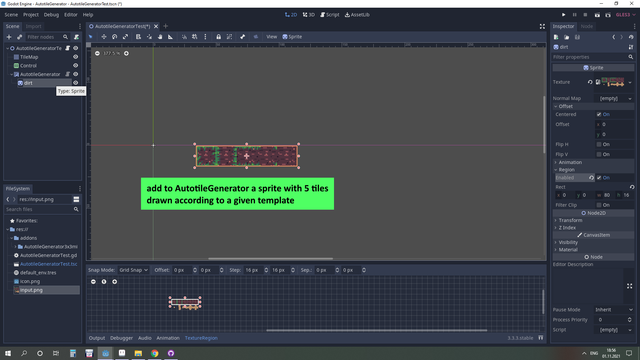Viewport: 640px width, 360px height.
Task: Open Normal Map empty dropdown
Action: coord(615,98)
